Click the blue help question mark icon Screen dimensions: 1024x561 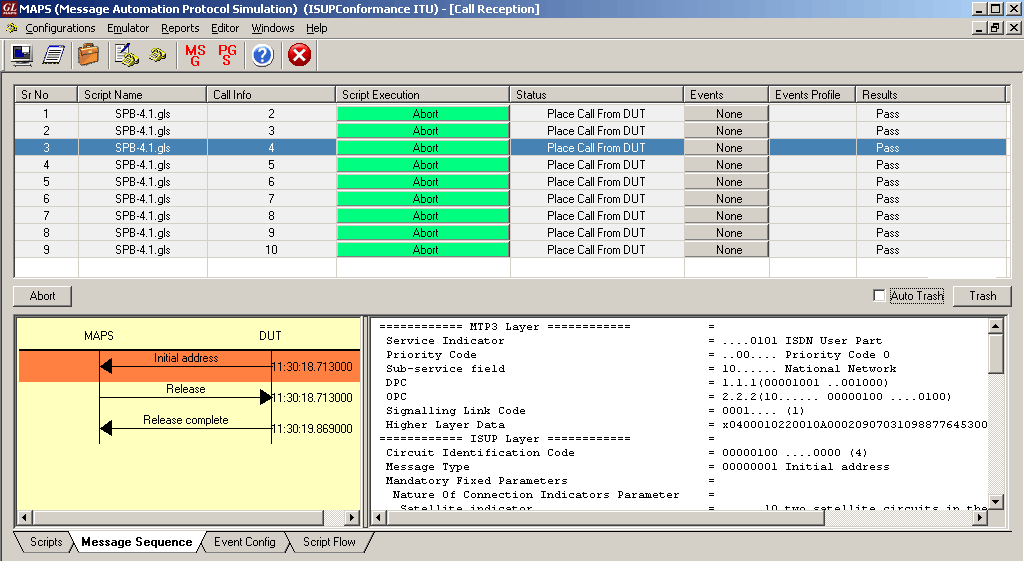263,55
